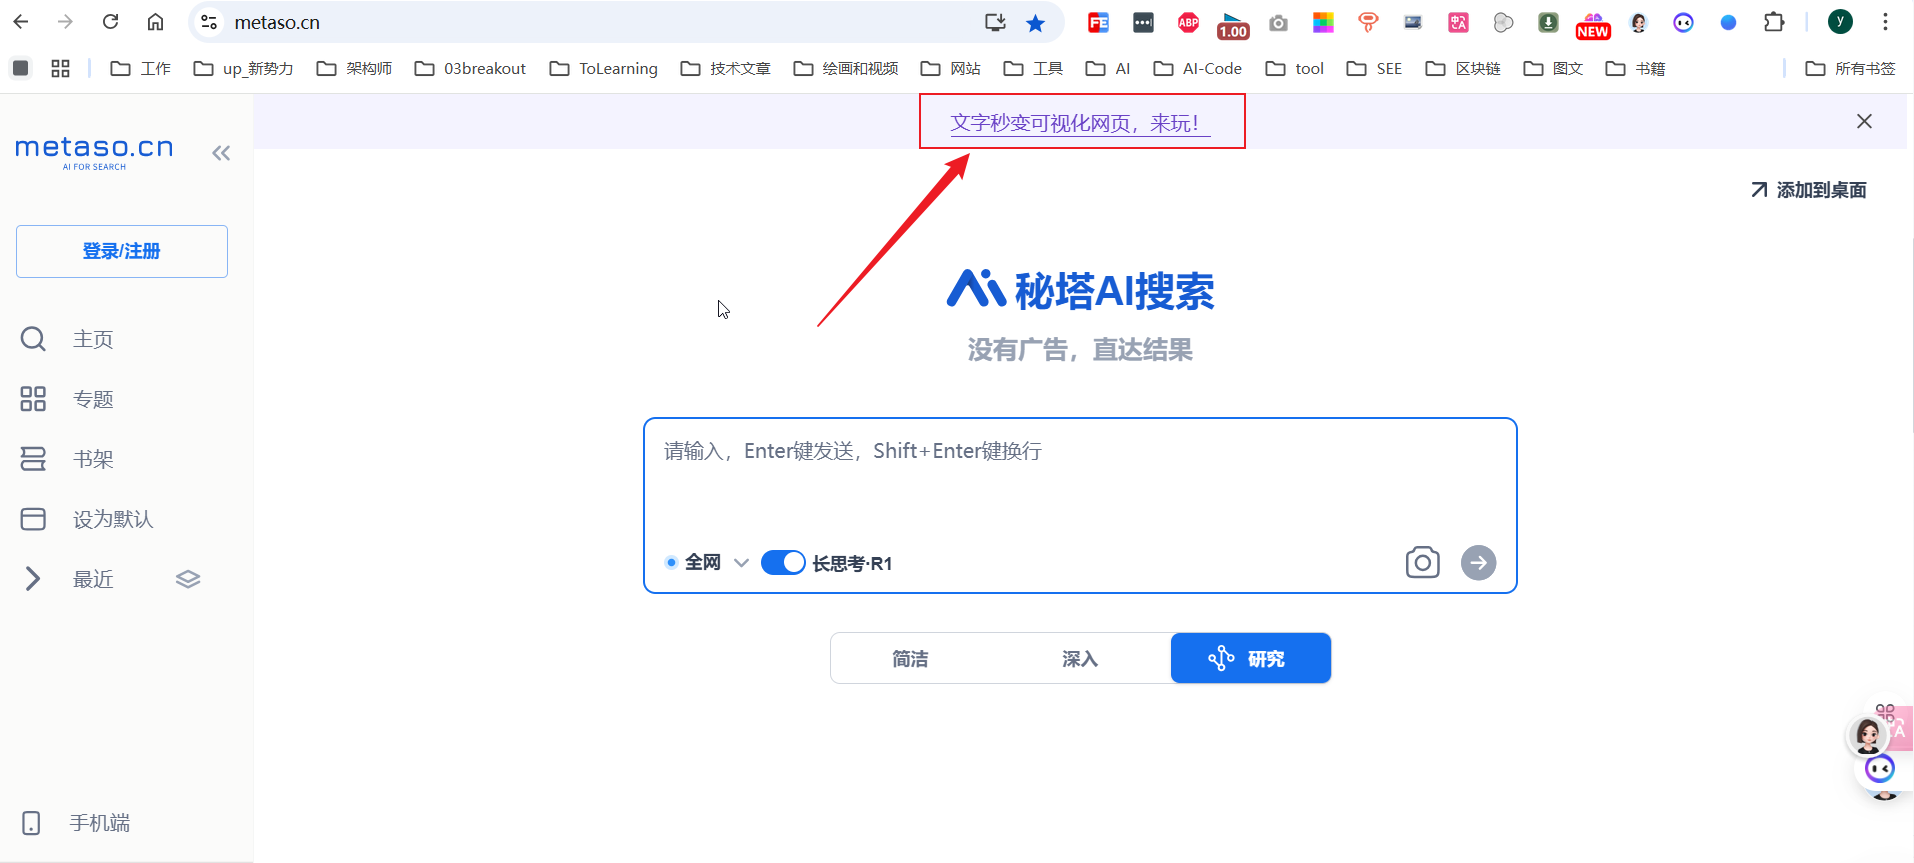Open the Chrome three-dot menu

coord(1885,22)
